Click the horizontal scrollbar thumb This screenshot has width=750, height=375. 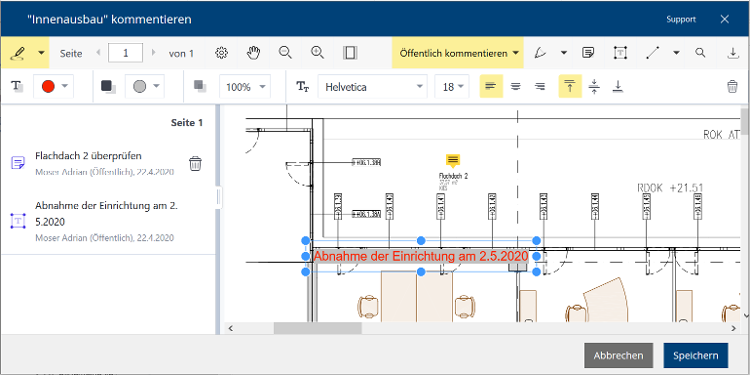click(318, 328)
